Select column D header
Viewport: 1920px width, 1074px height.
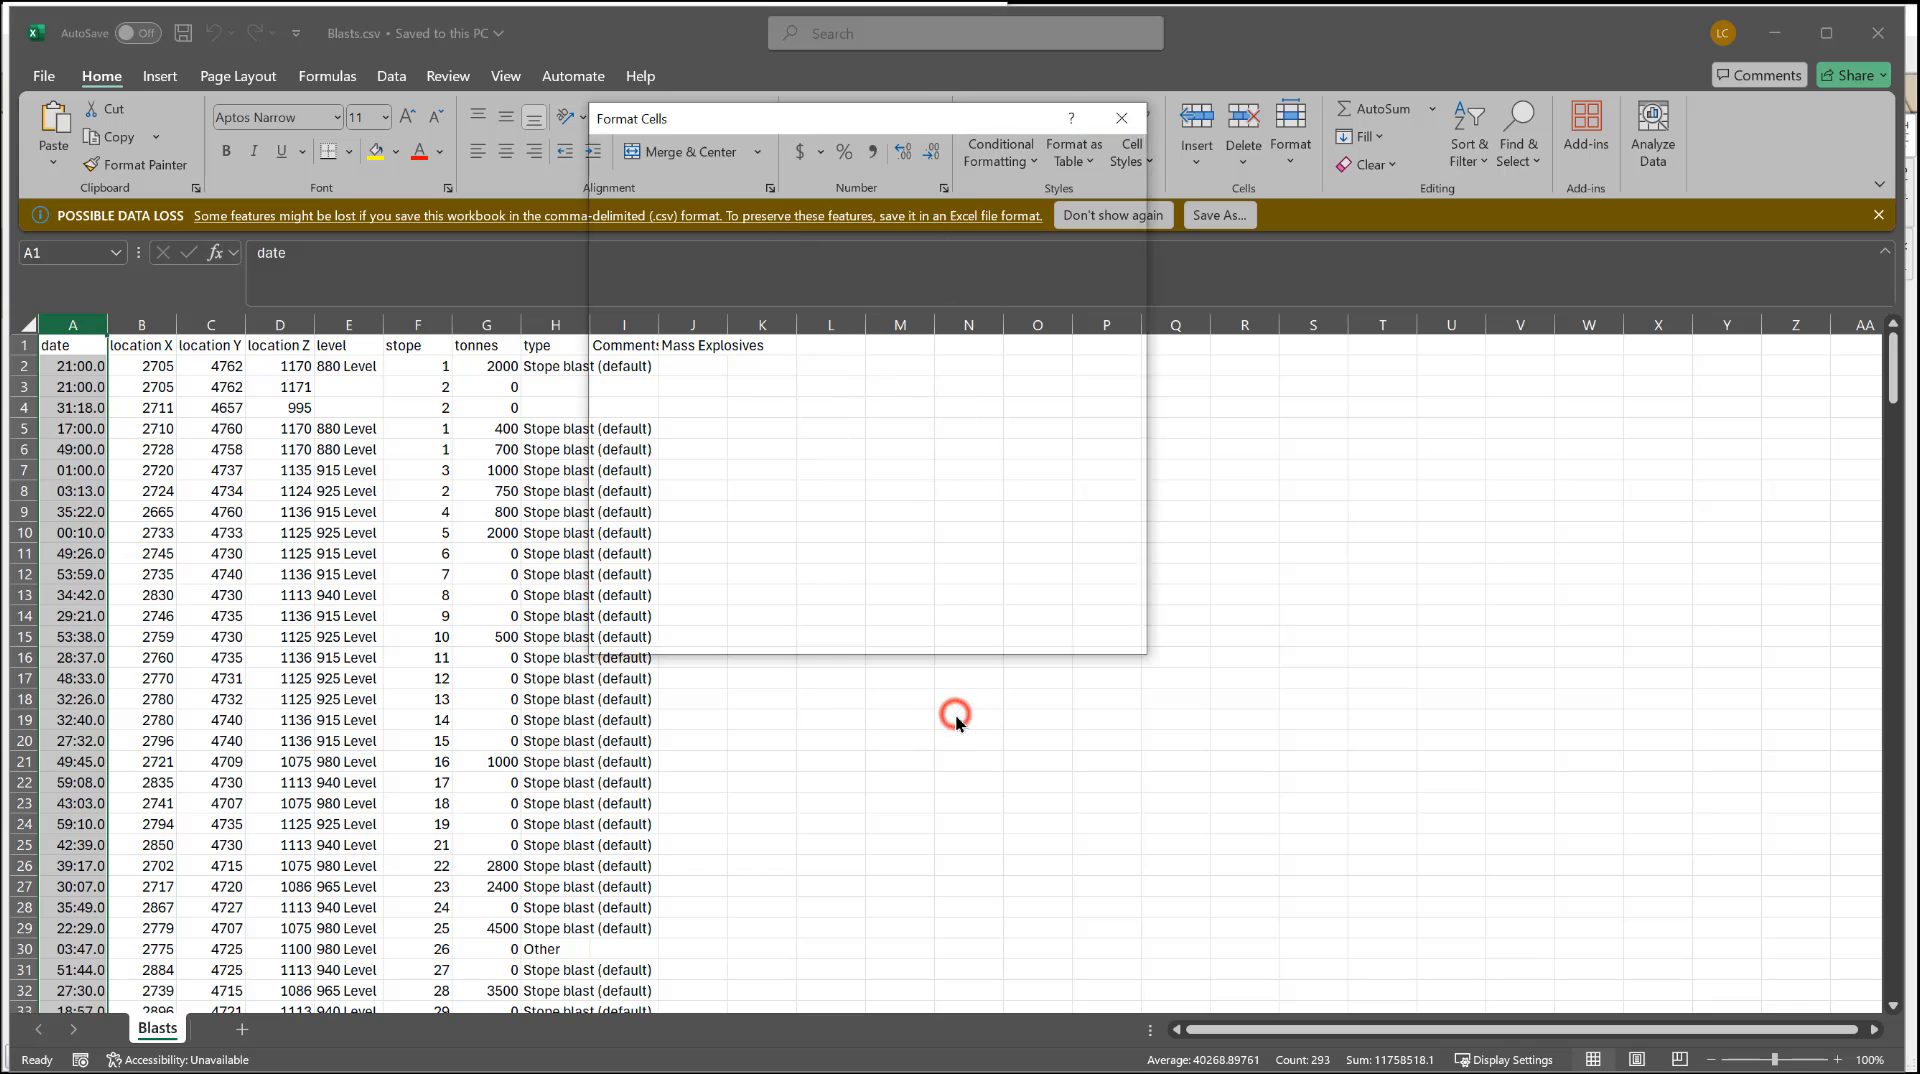[280, 324]
